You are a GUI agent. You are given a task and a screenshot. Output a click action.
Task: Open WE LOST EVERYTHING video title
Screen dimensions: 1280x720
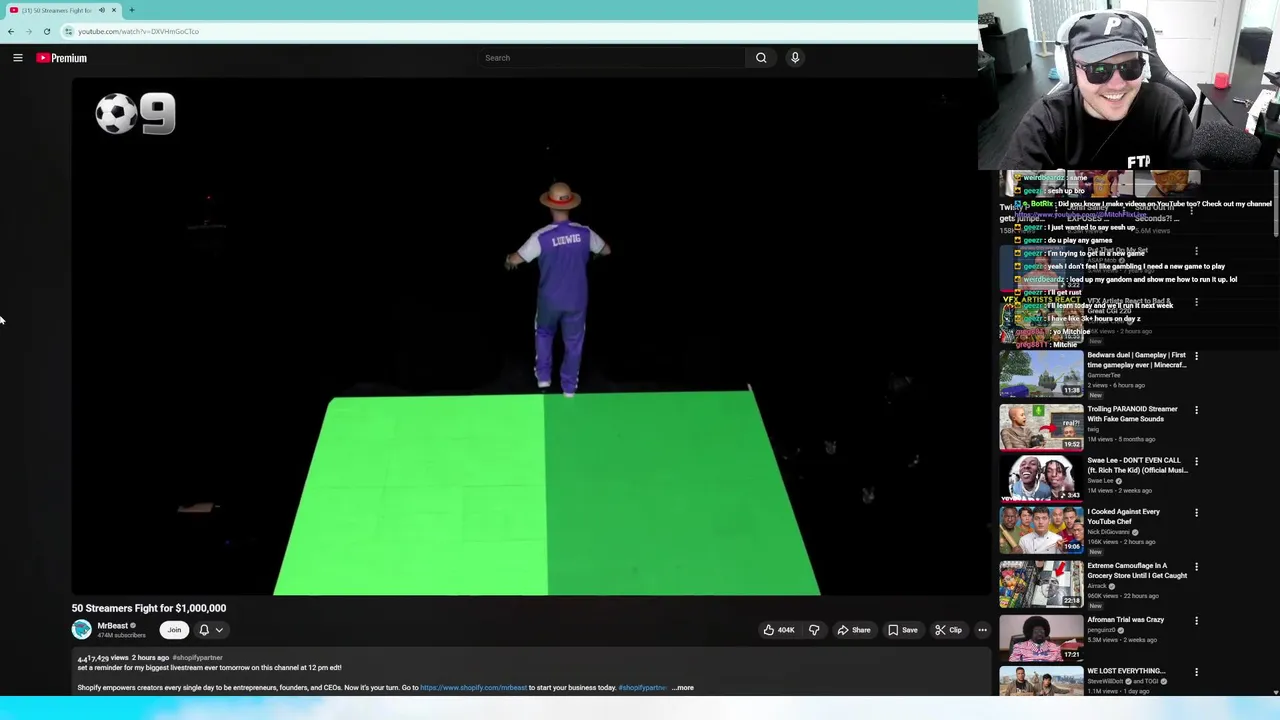coord(1126,671)
